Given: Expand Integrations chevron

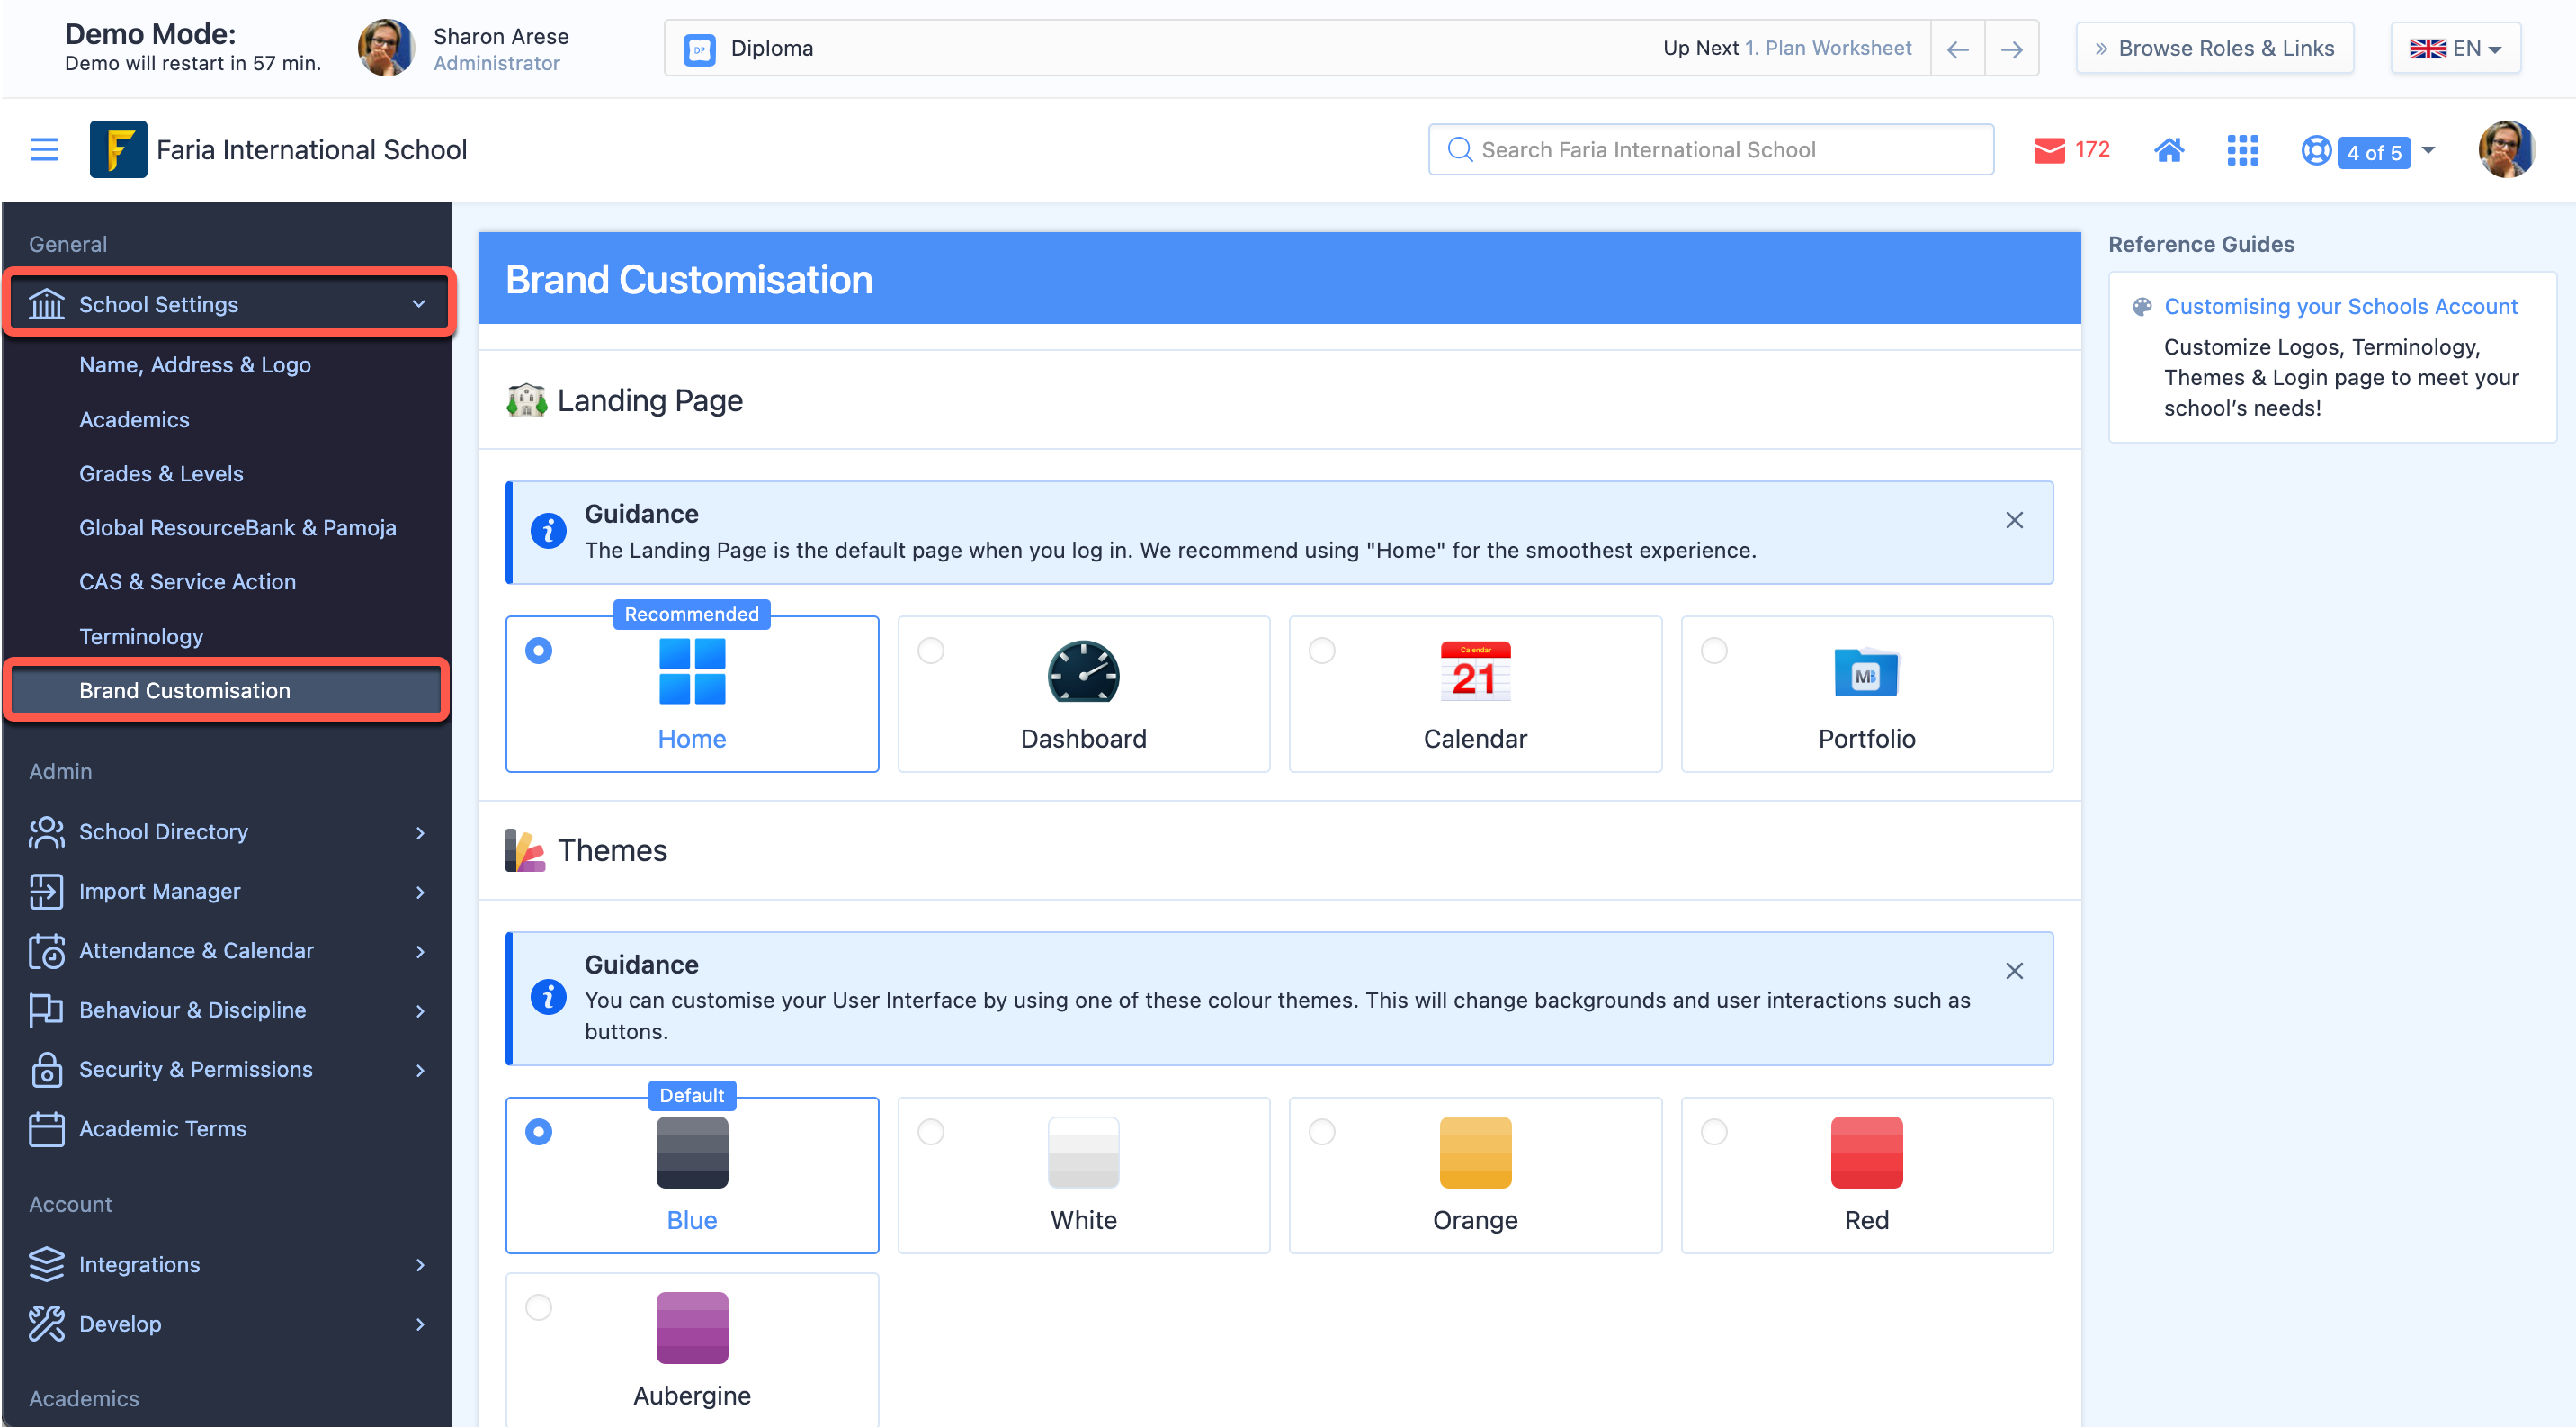Looking at the screenshot, I should pos(420,1265).
